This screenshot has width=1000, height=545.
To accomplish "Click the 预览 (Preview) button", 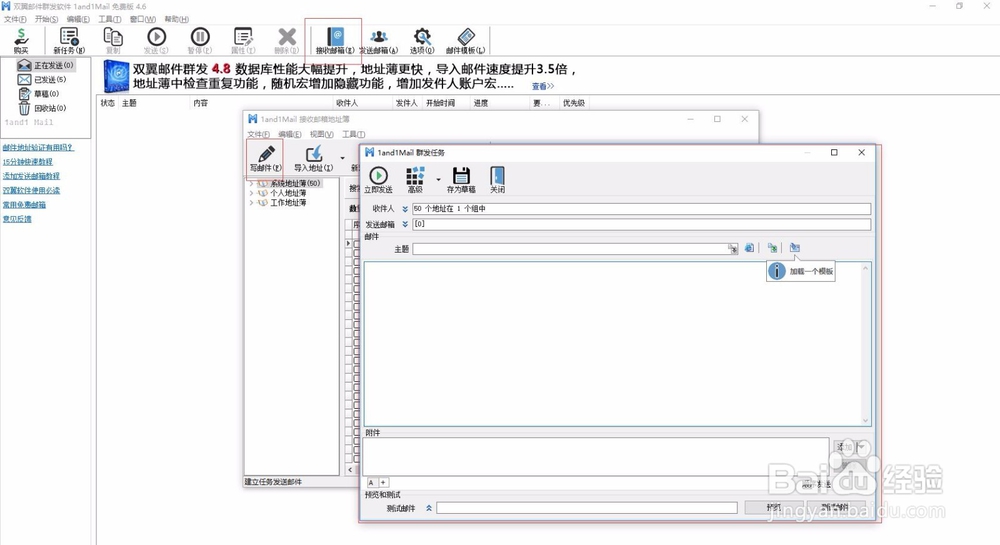I will tap(774, 507).
